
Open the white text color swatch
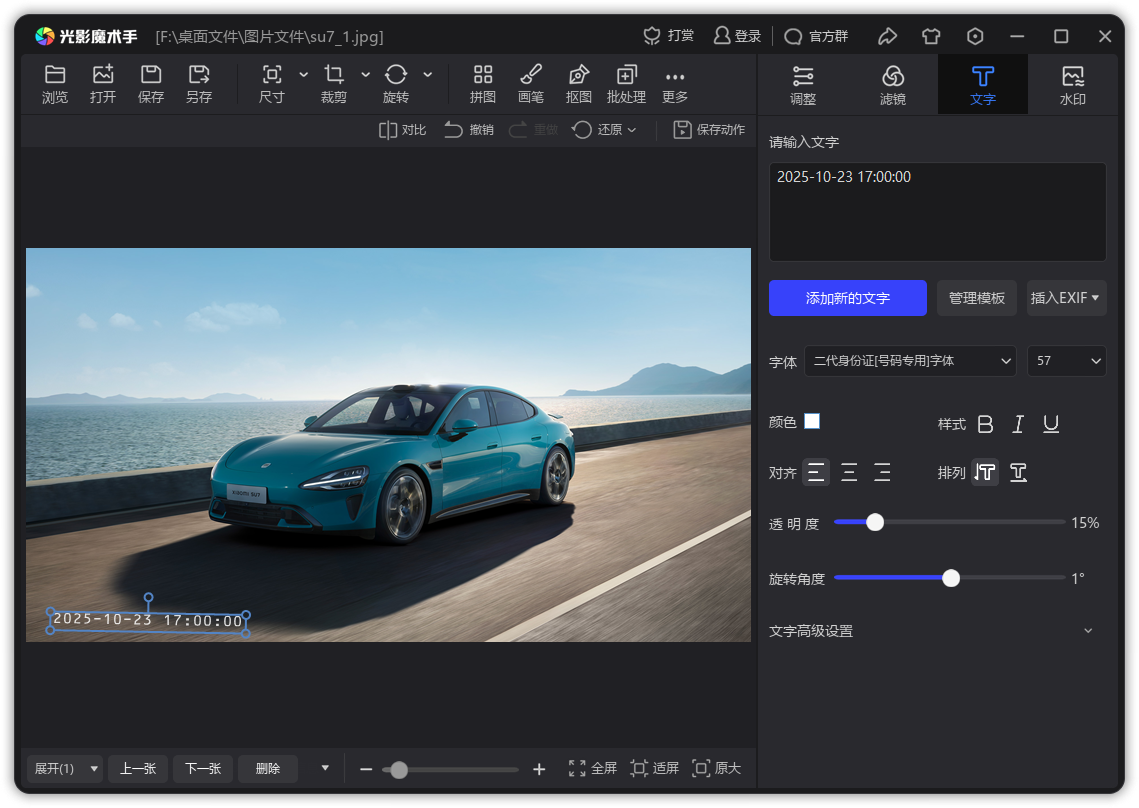[812, 421]
